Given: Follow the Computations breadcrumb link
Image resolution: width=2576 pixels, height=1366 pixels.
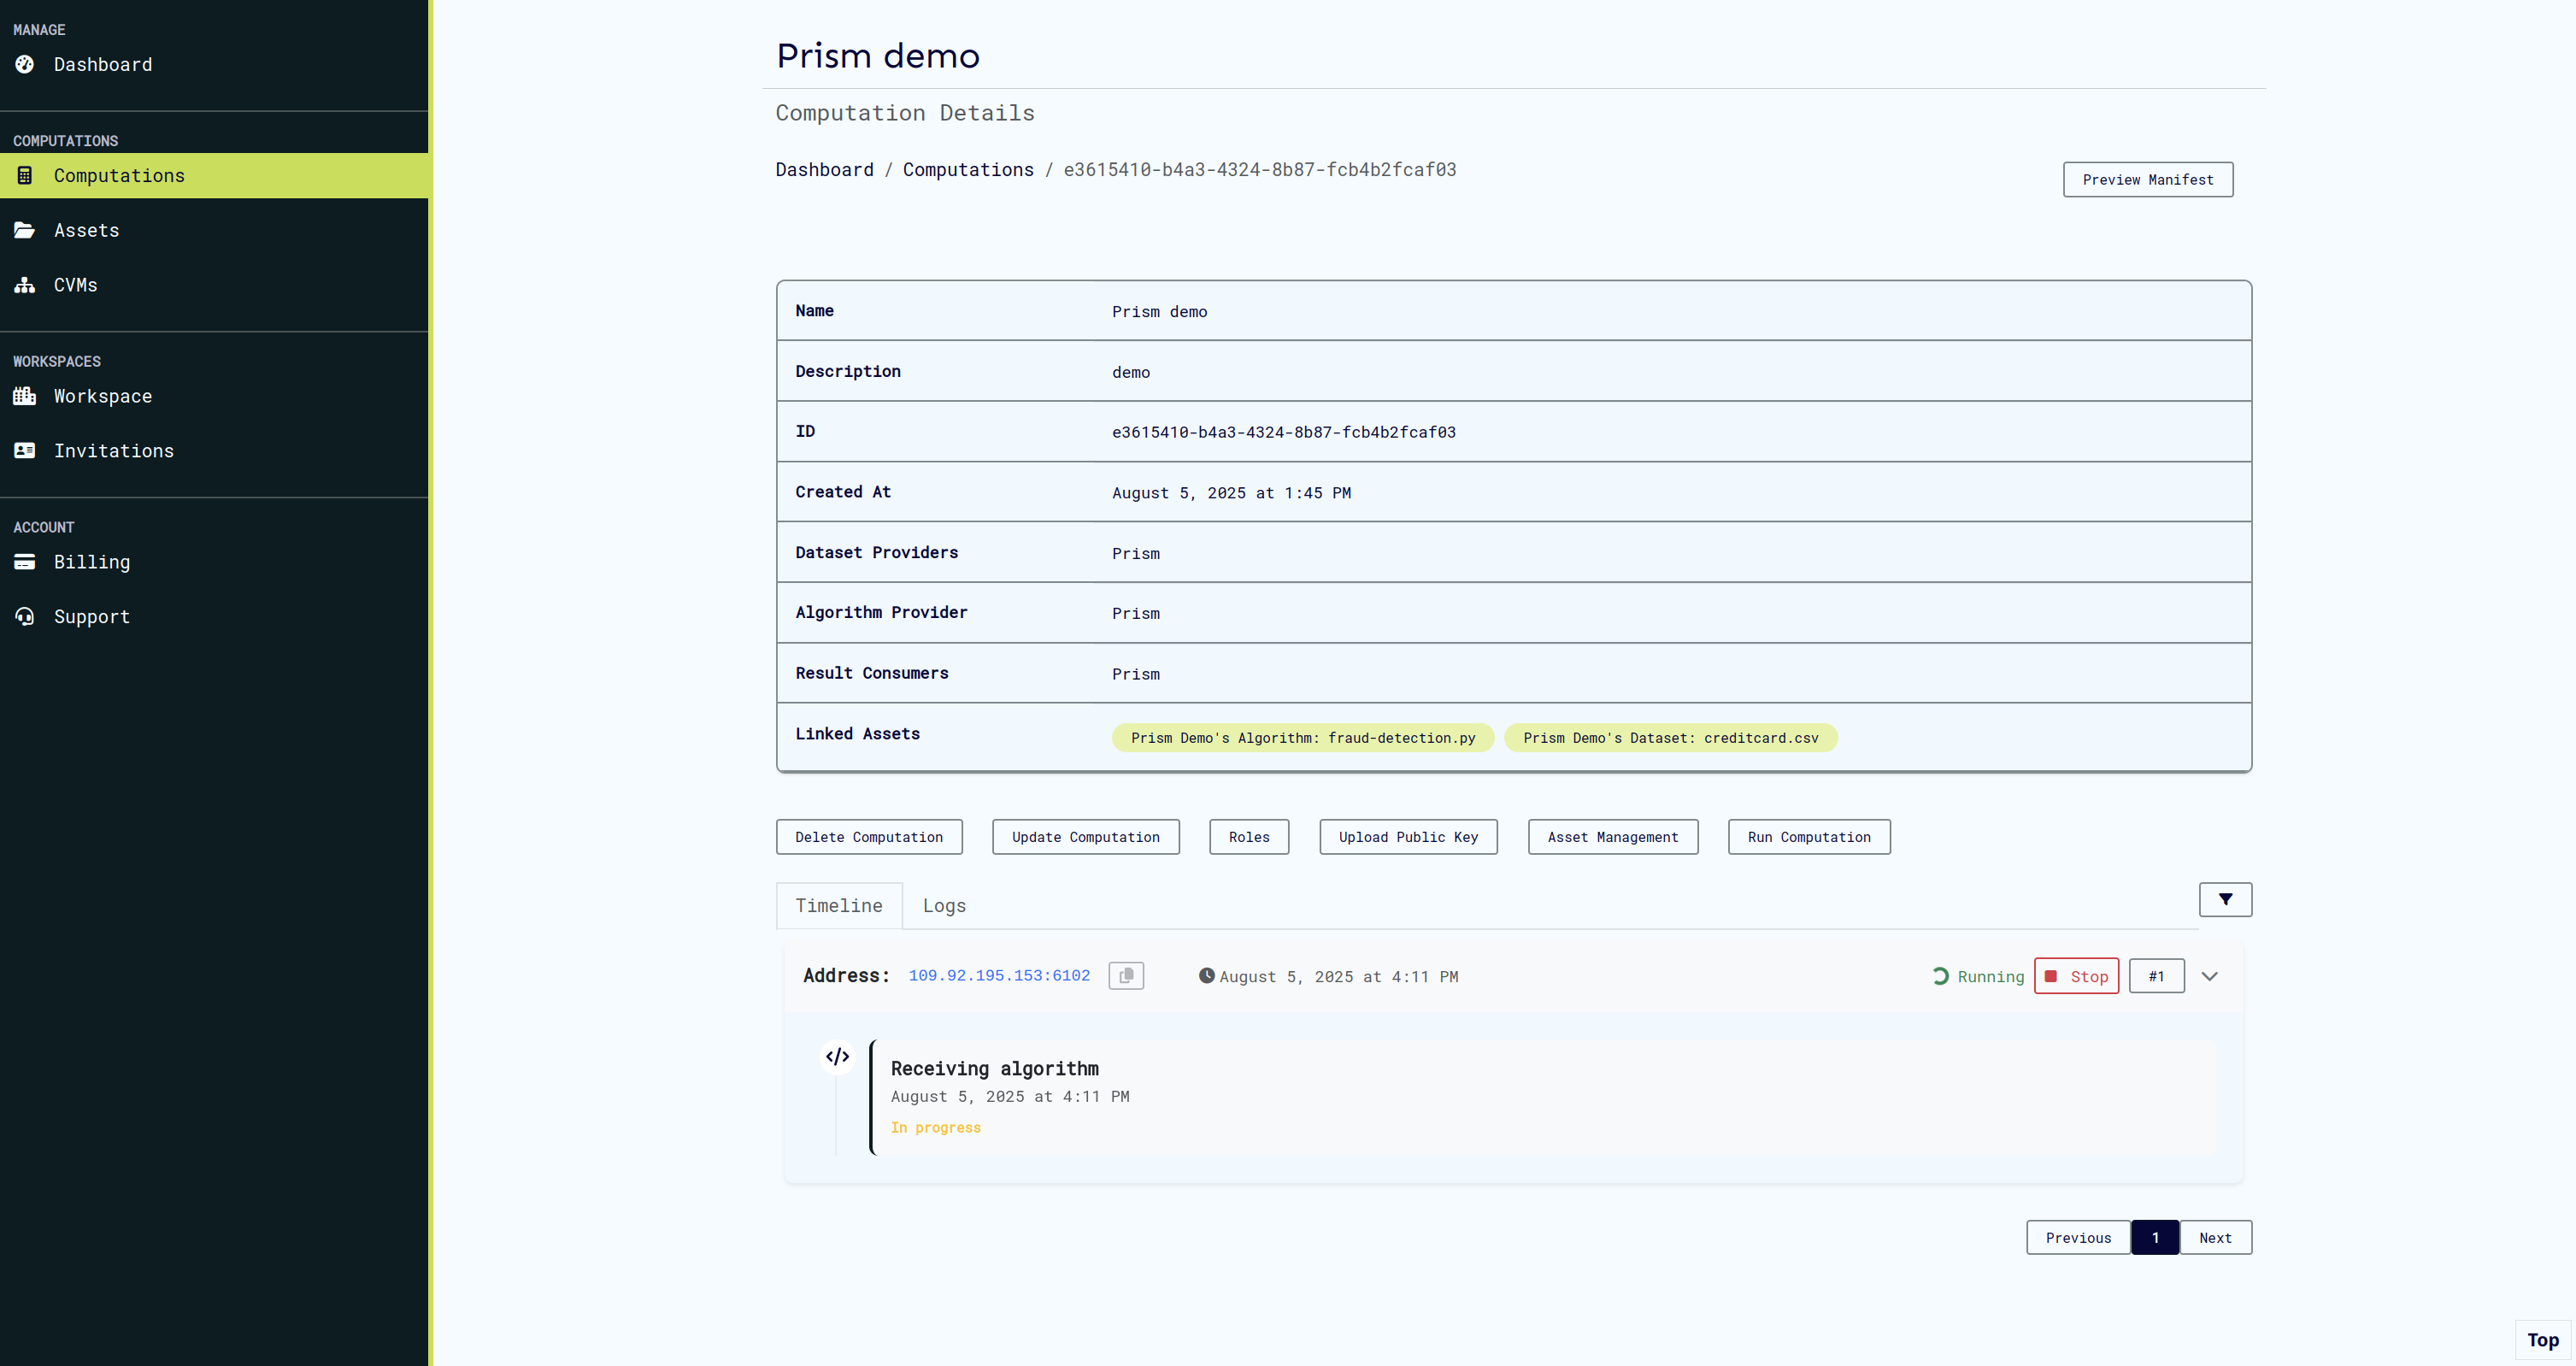Looking at the screenshot, I should pos(968,170).
